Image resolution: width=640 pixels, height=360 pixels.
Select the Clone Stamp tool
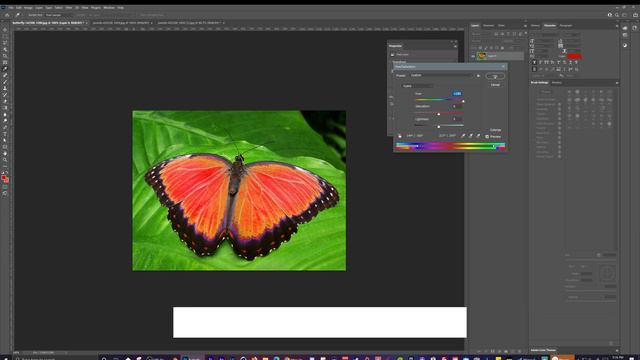click(5, 88)
